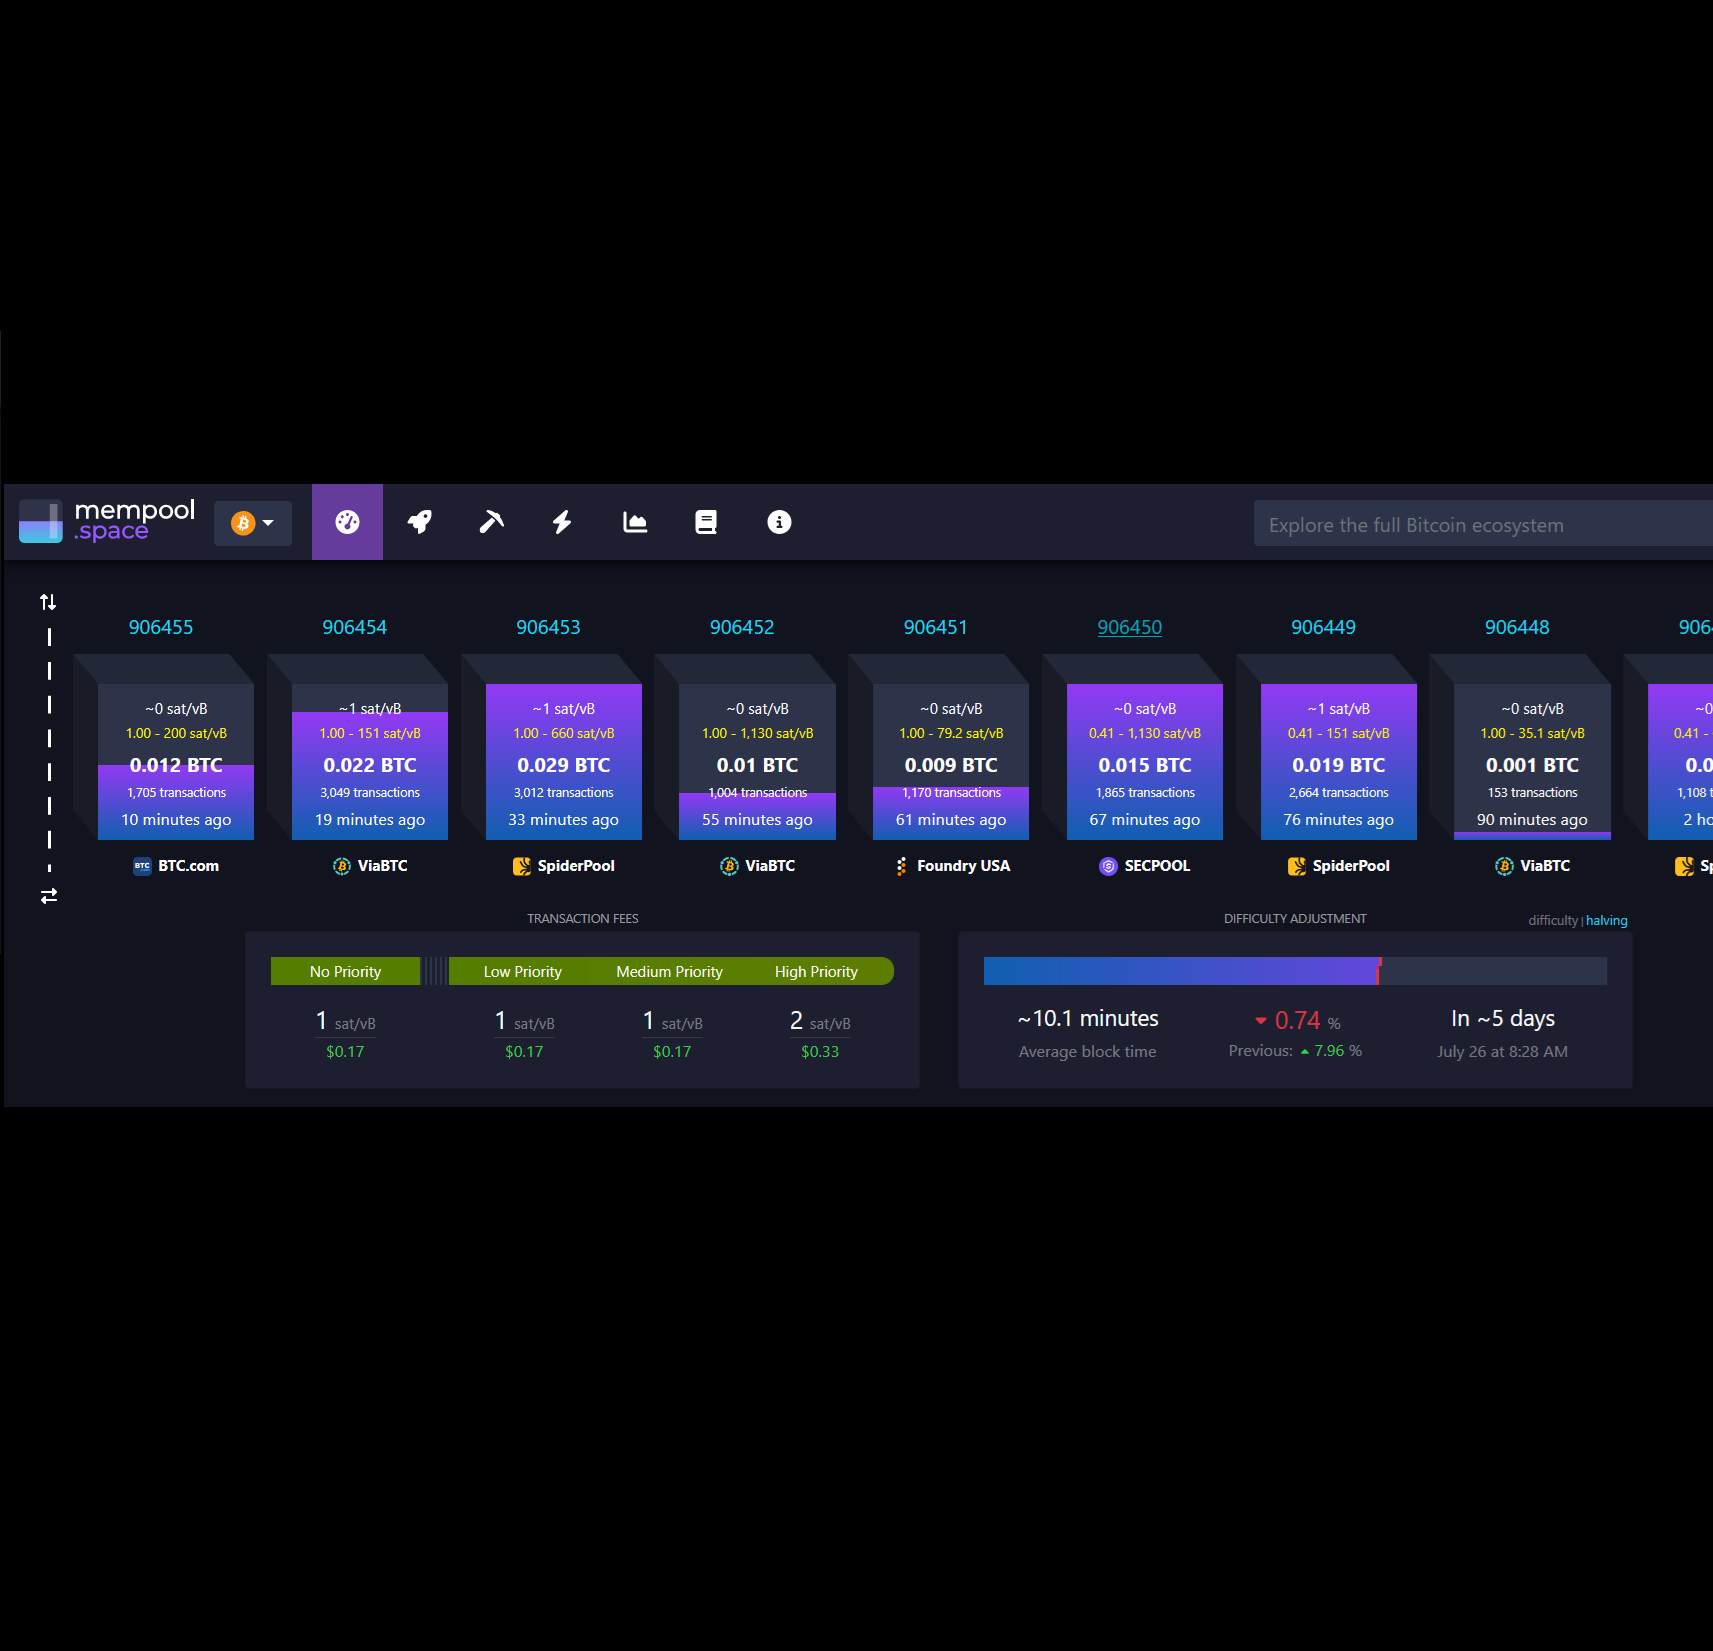The image size is (1713, 1651).
Task: Click the 1.00 - 79.2 sat/vB fee range
Action: pos(951,733)
